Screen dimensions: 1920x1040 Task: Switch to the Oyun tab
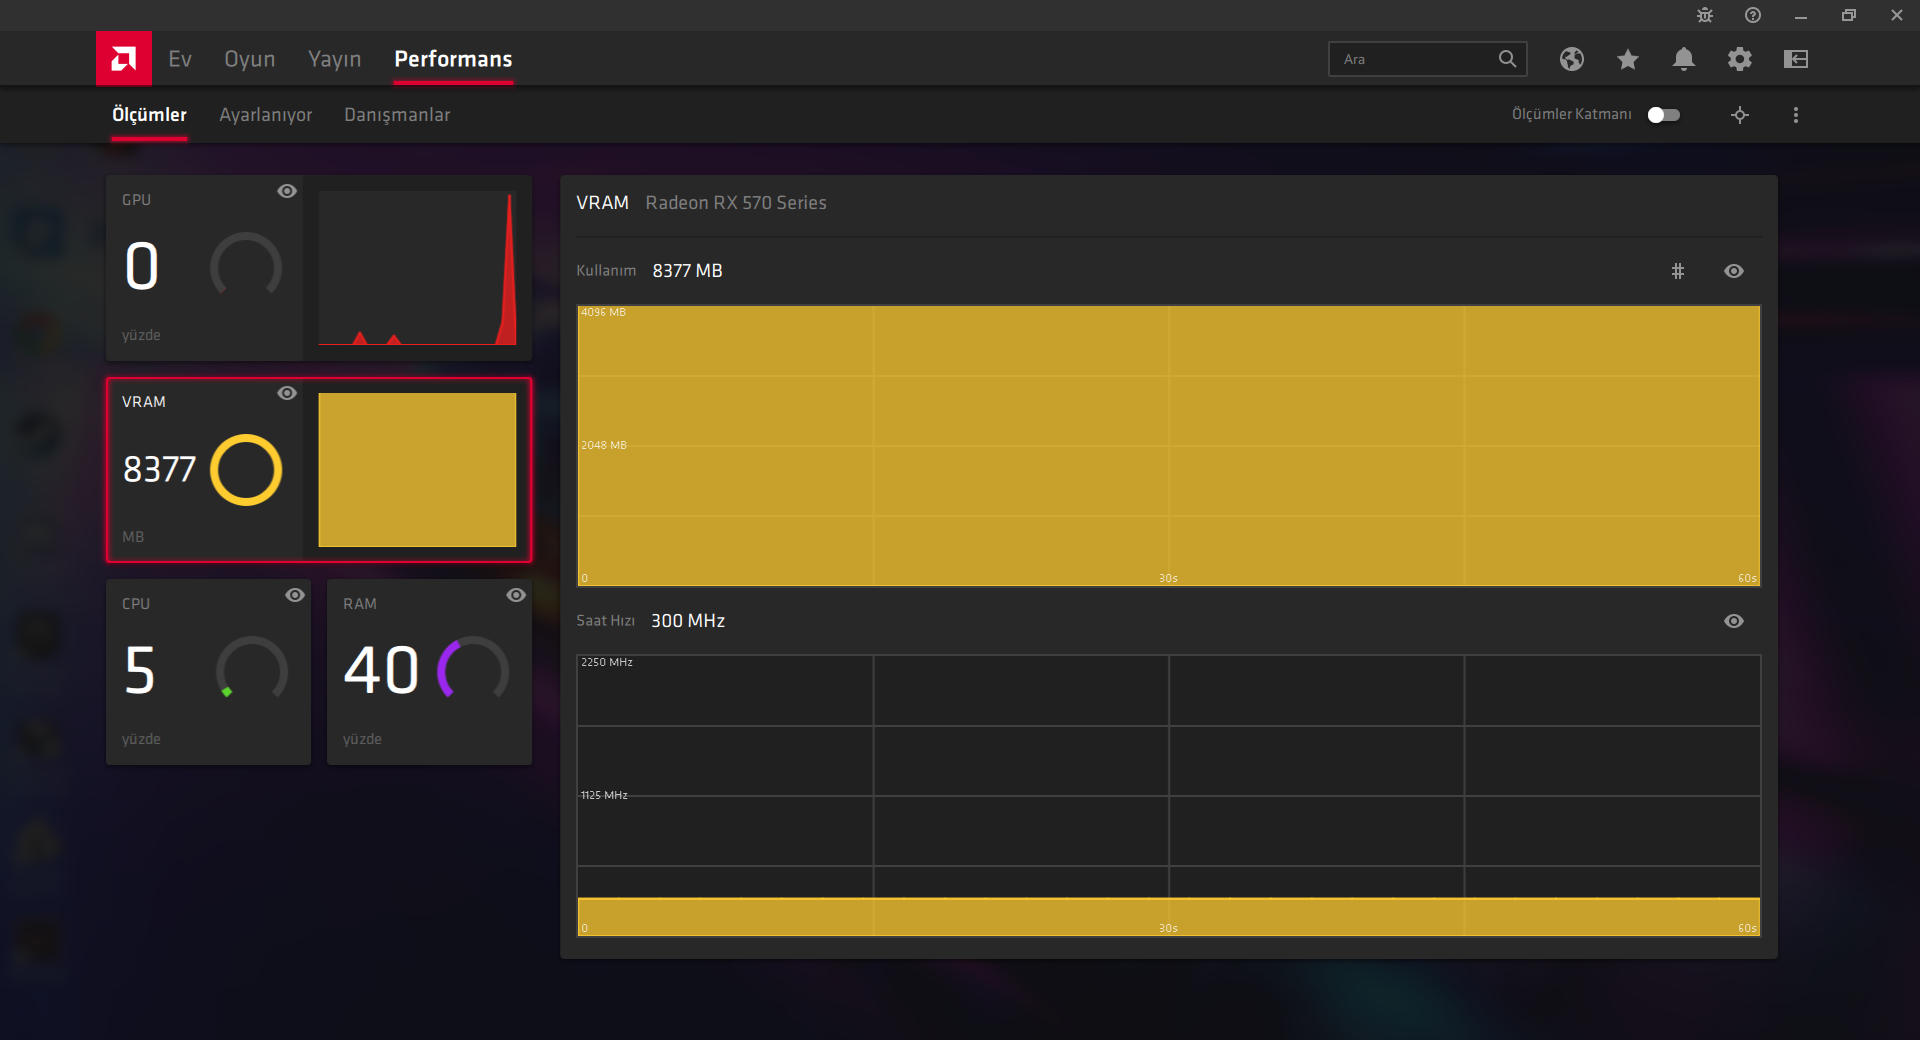(x=249, y=59)
